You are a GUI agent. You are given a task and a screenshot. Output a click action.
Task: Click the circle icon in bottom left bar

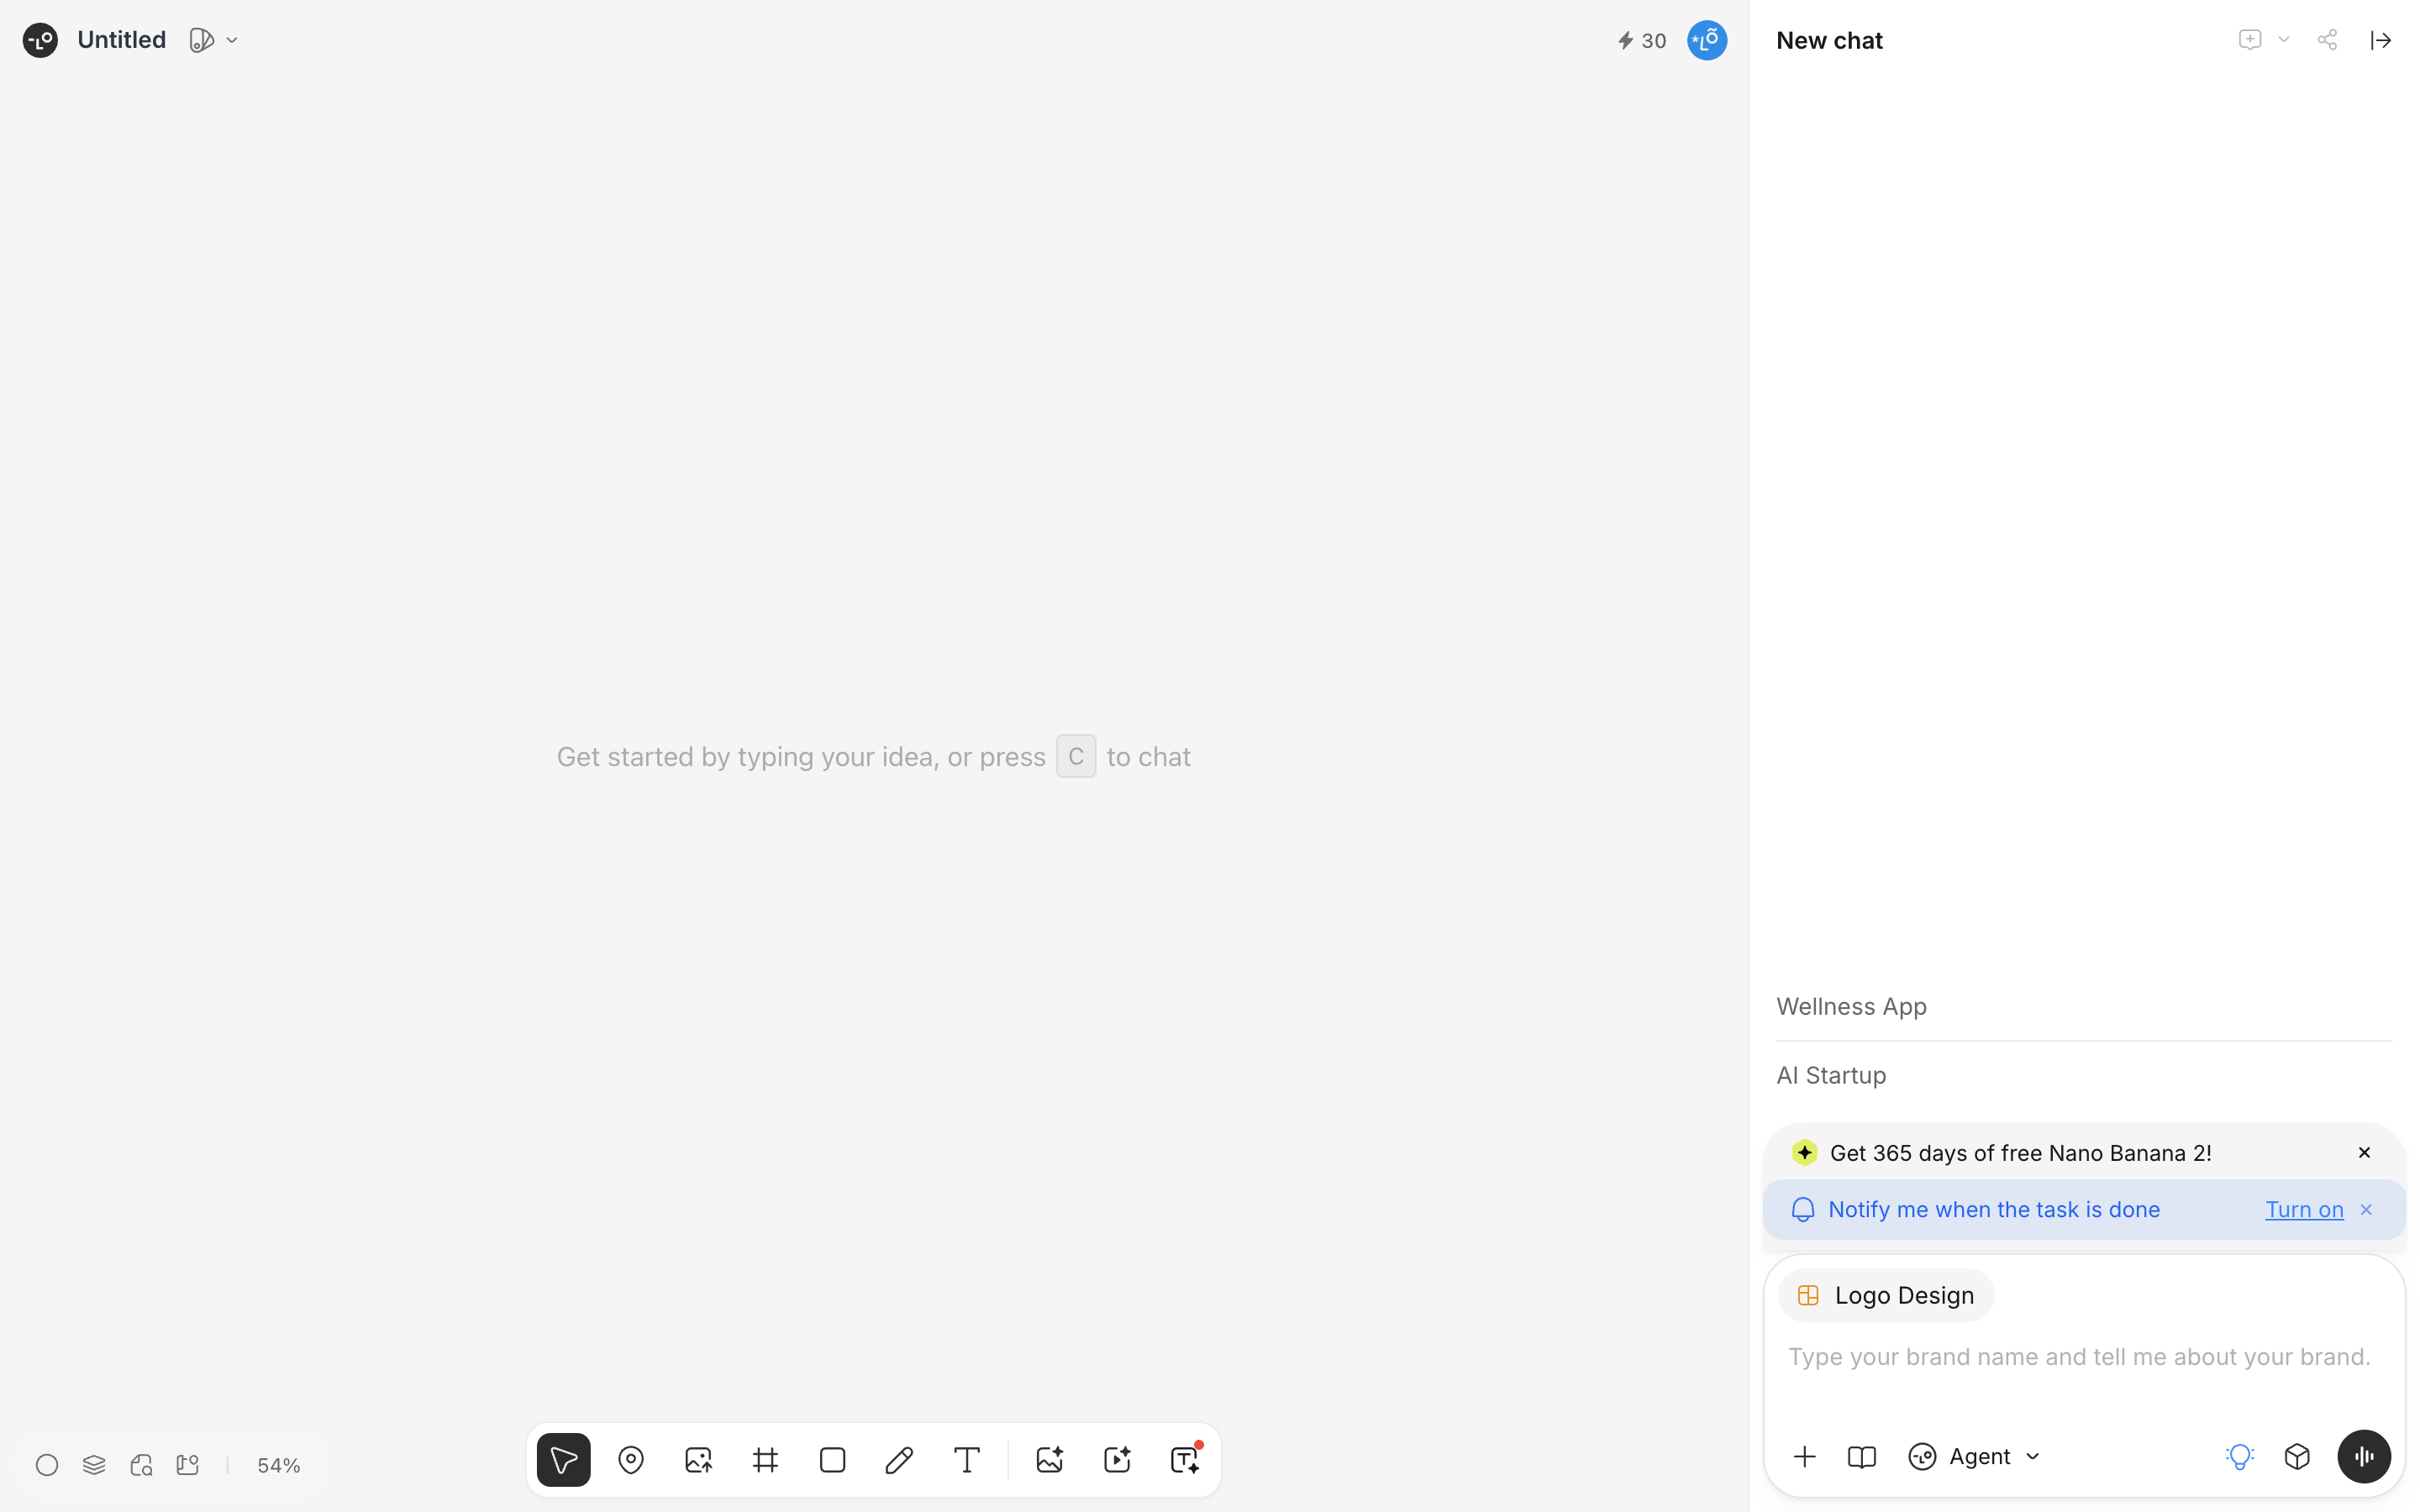coord(47,1465)
